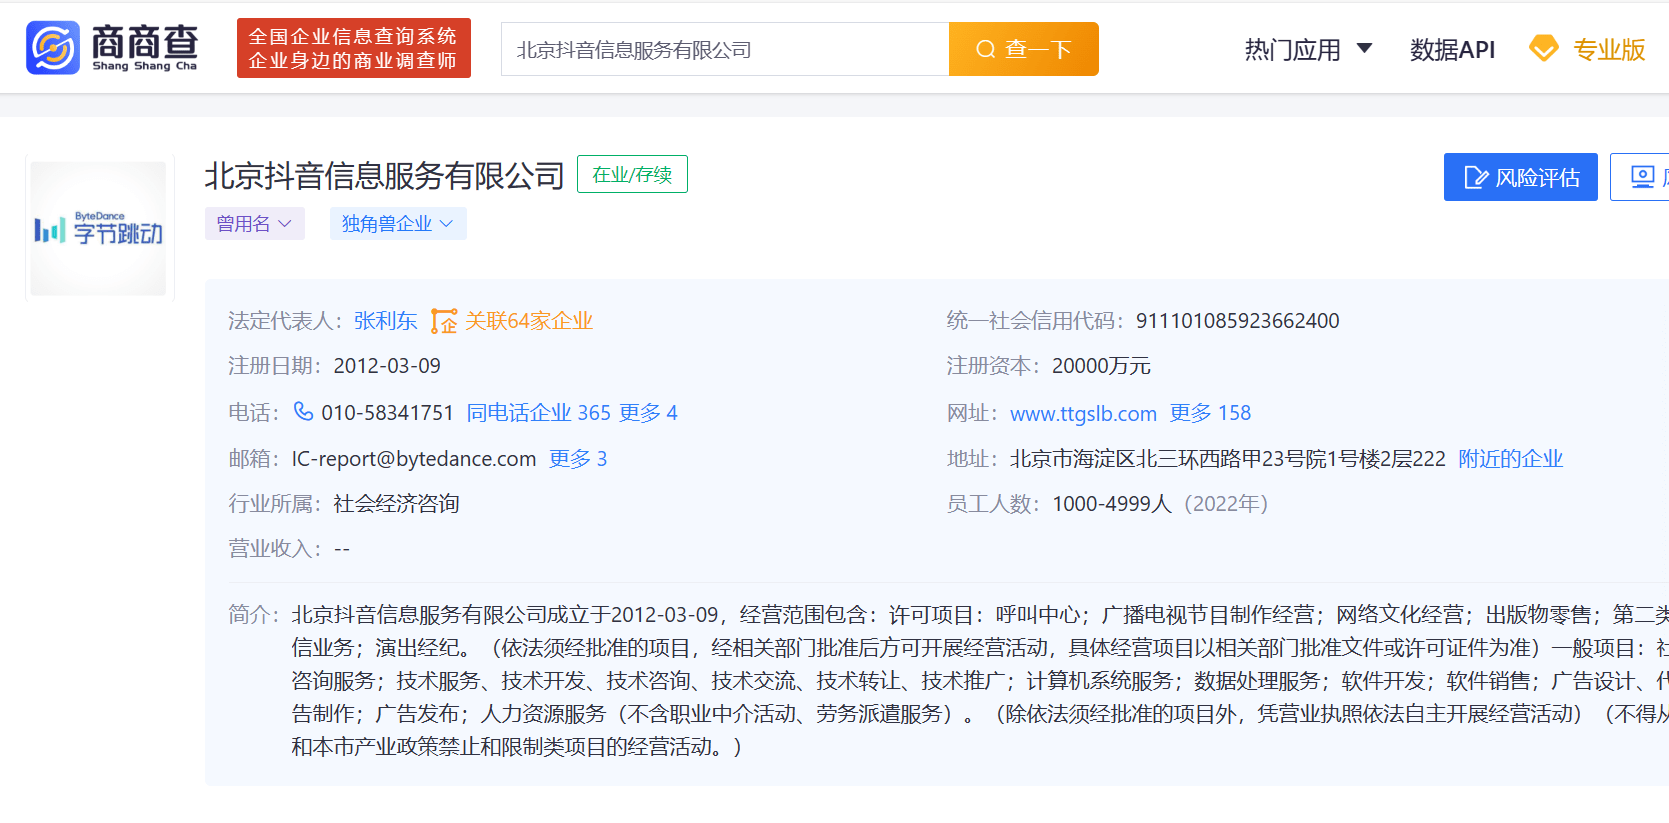Show more emails via 更多 3

(577, 459)
